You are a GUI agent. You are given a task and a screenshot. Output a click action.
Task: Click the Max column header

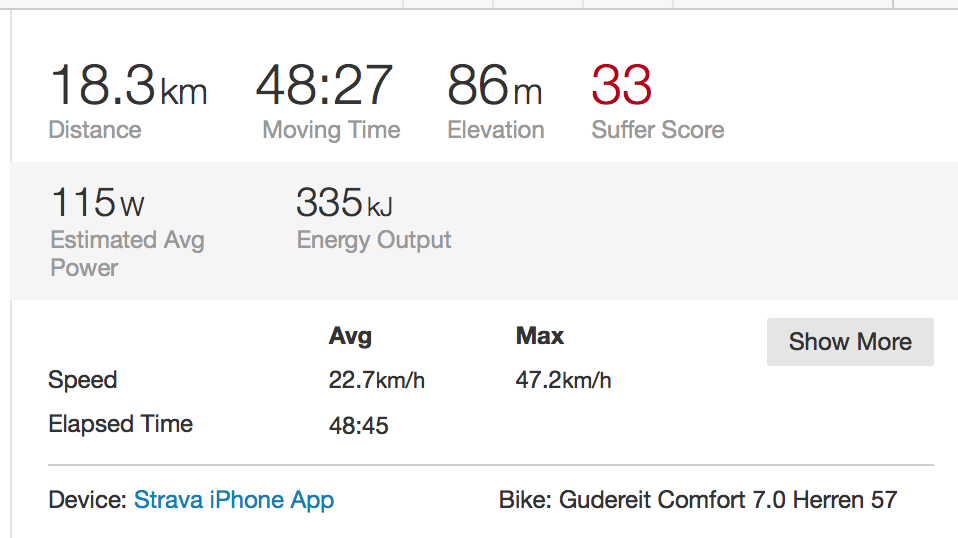[540, 336]
